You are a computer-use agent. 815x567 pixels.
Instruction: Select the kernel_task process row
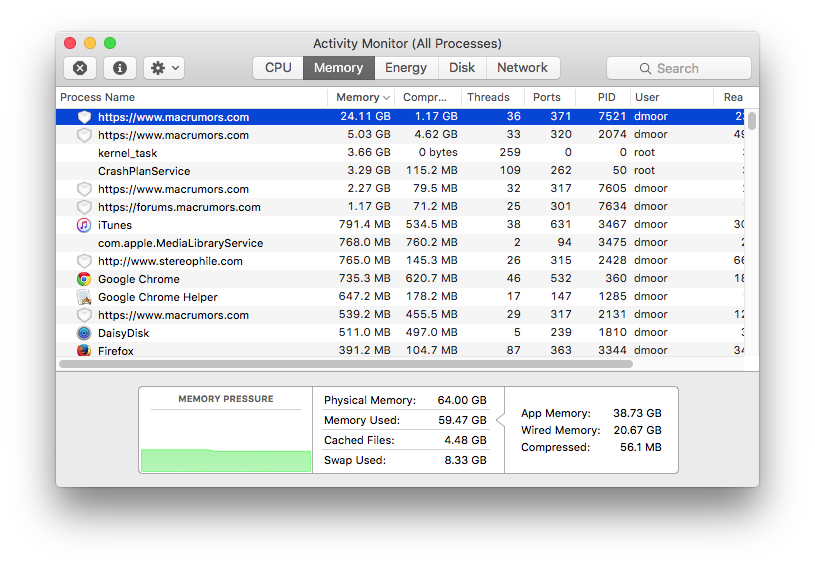click(x=400, y=153)
